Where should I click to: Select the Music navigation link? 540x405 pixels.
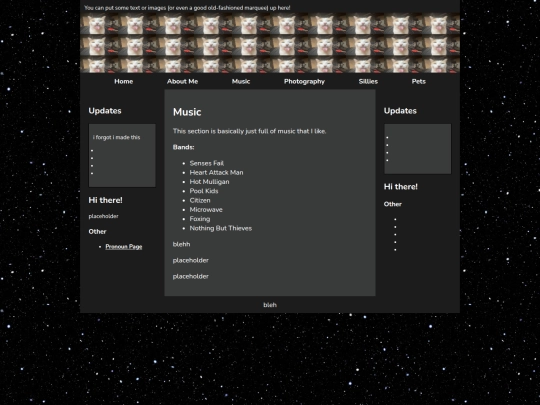[241, 82]
